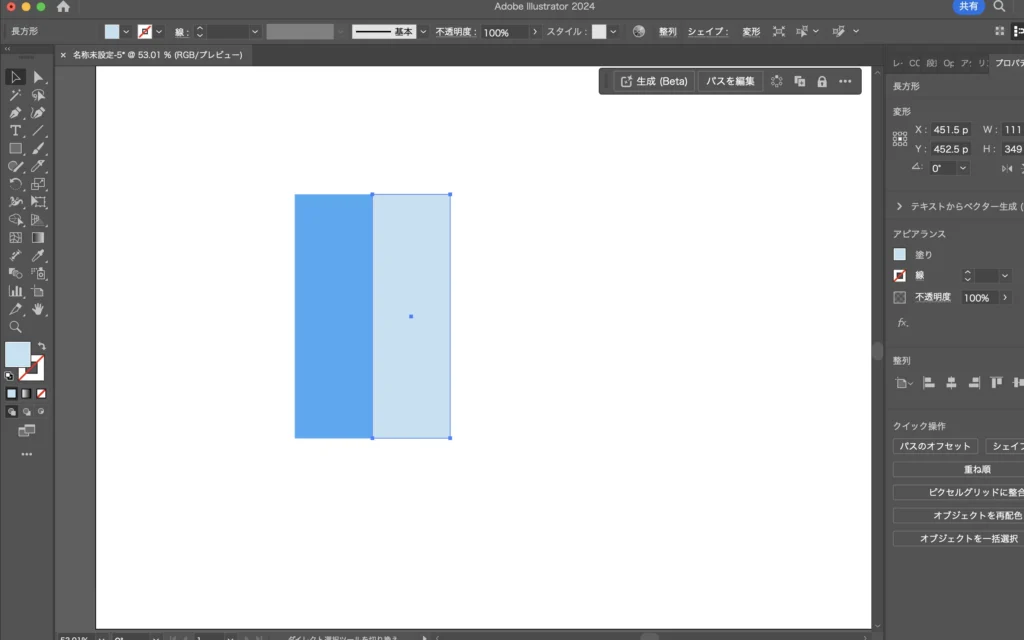This screenshot has width=1024, height=640.
Task: Swap fill and stroke colors arrow
Action: 40,346
